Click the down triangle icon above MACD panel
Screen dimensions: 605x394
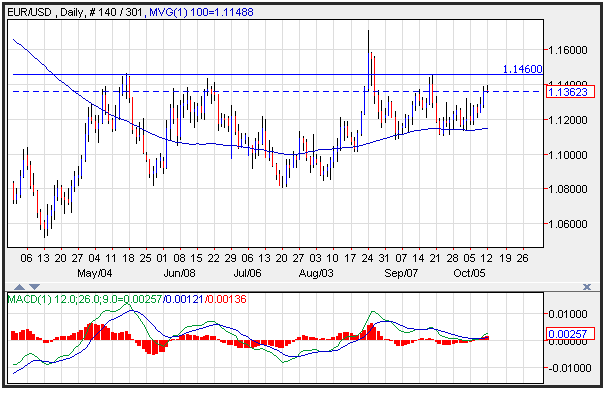tap(34, 287)
